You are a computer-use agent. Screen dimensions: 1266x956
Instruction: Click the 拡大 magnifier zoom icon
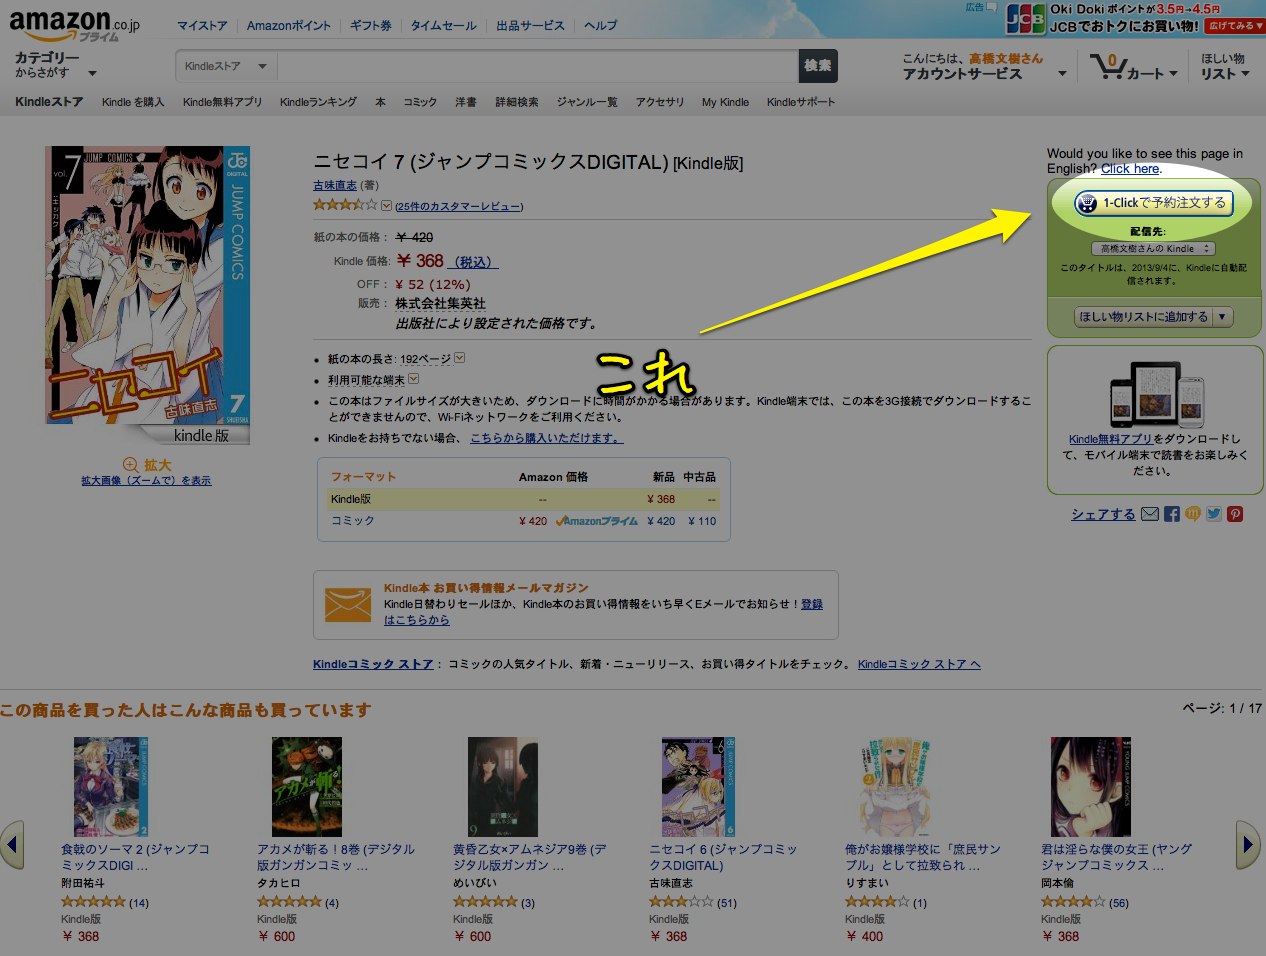[131, 465]
